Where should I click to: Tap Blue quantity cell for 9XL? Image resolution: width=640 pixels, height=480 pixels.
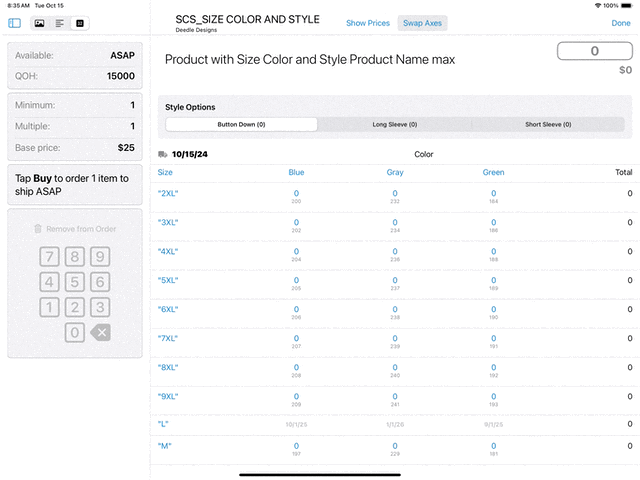[x=296, y=399]
